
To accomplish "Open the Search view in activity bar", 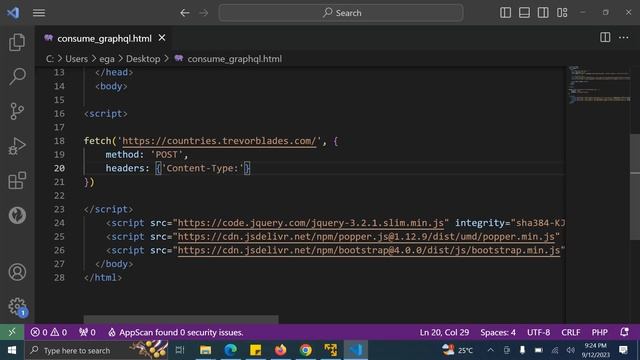I will (17, 76).
